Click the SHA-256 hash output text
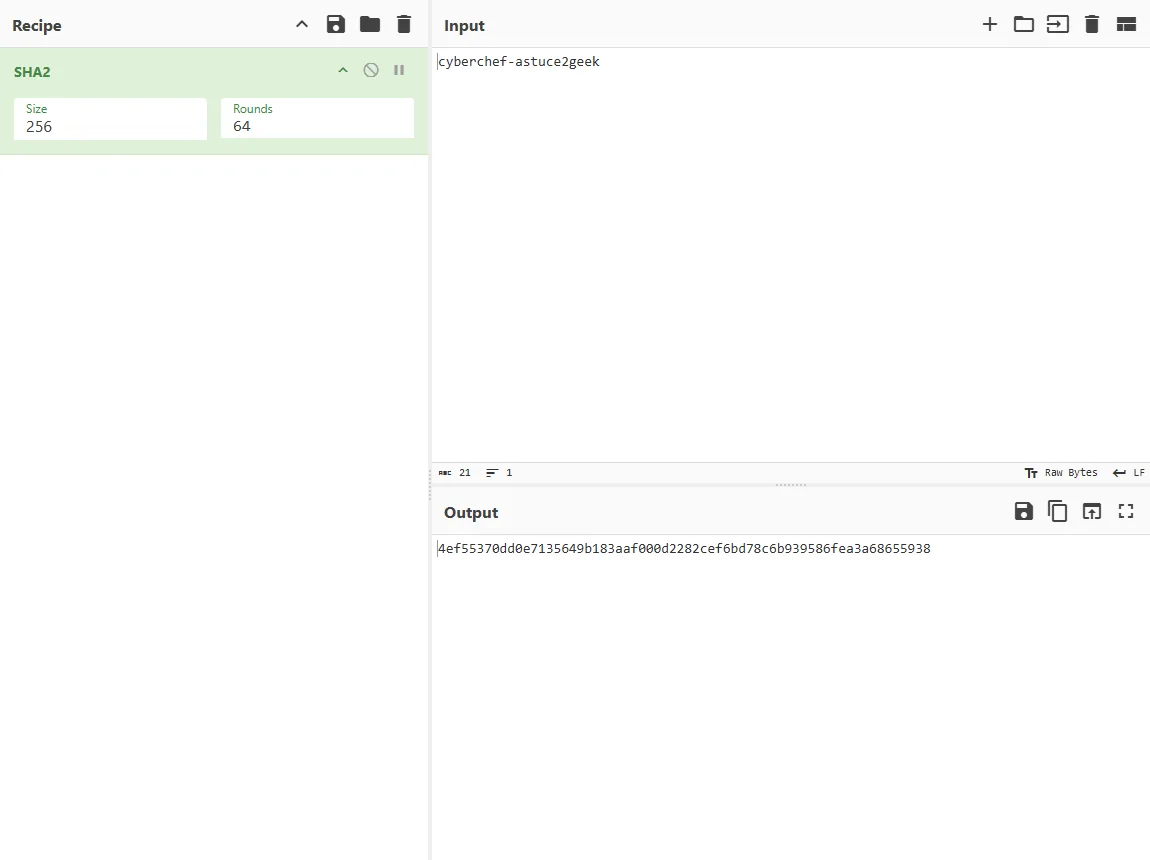1150x860 pixels. coord(684,548)
